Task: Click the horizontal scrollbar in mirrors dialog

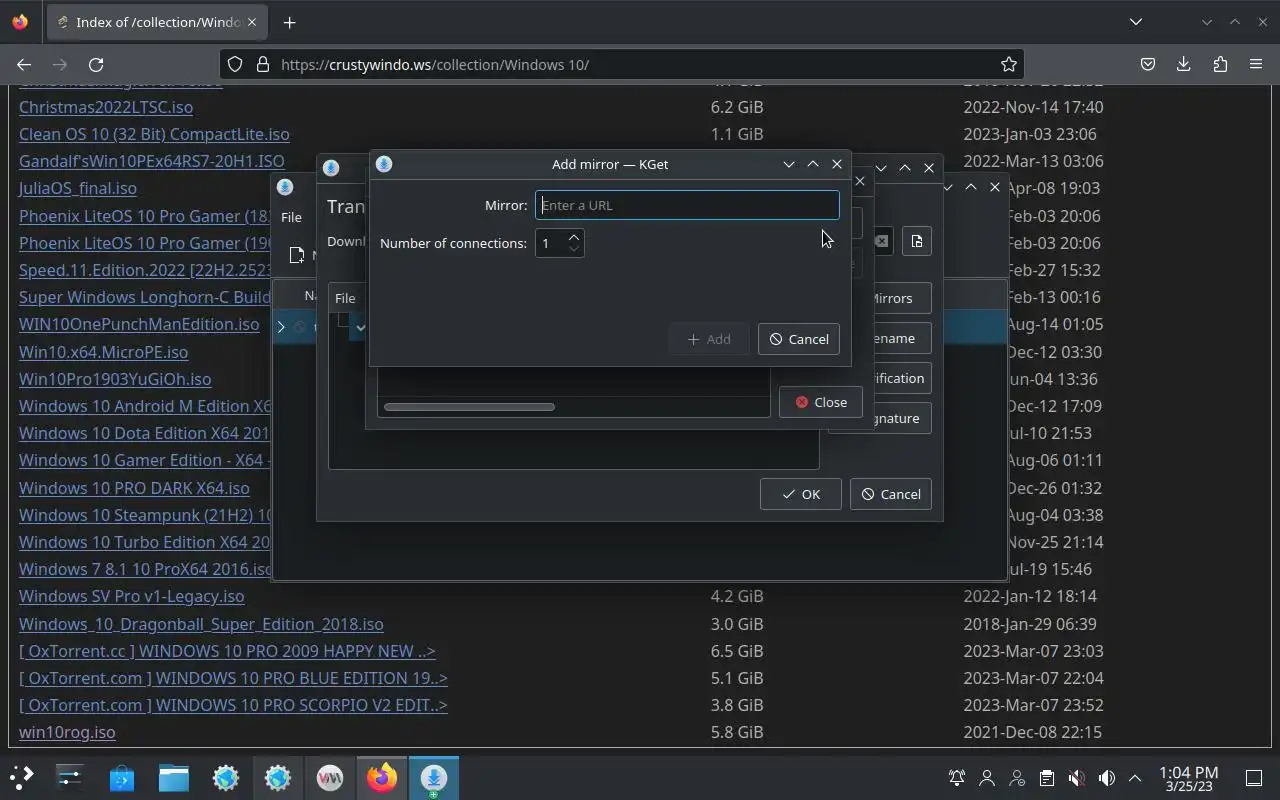Action: pos(469,407)
